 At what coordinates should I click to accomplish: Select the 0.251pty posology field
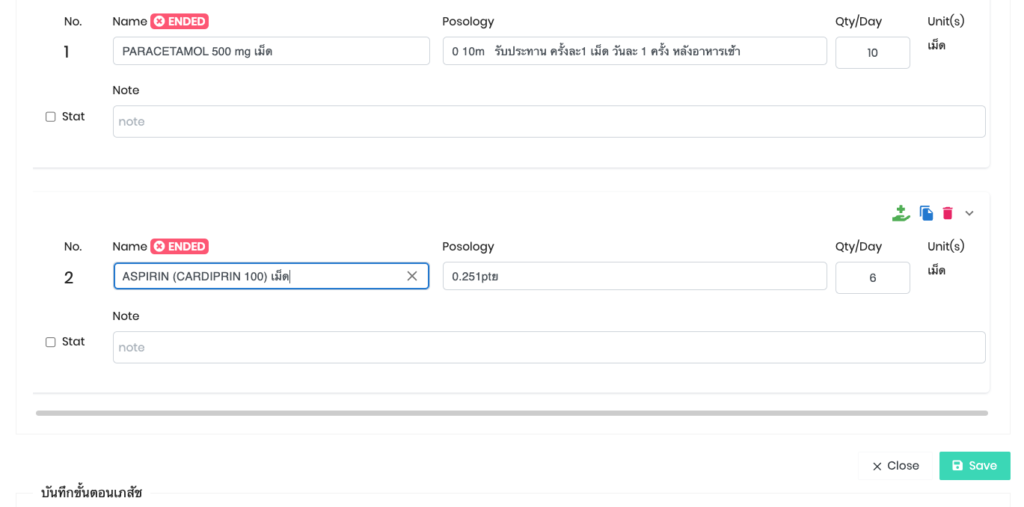pos(634,276)
